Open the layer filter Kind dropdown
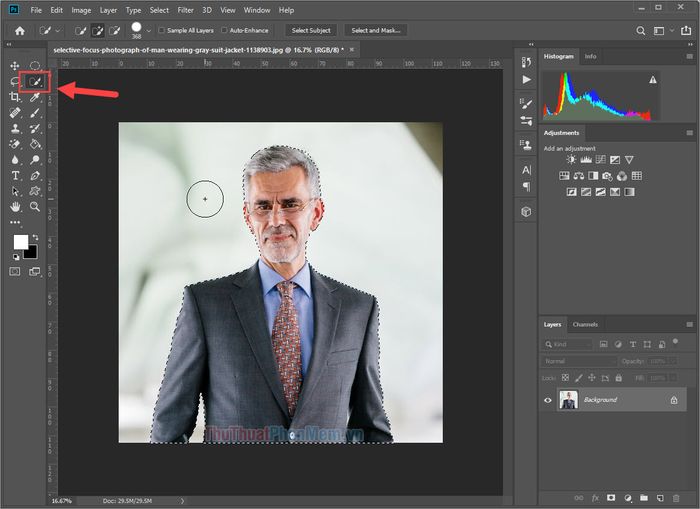The width and height of the screenshot is (700, 509). 568,344
